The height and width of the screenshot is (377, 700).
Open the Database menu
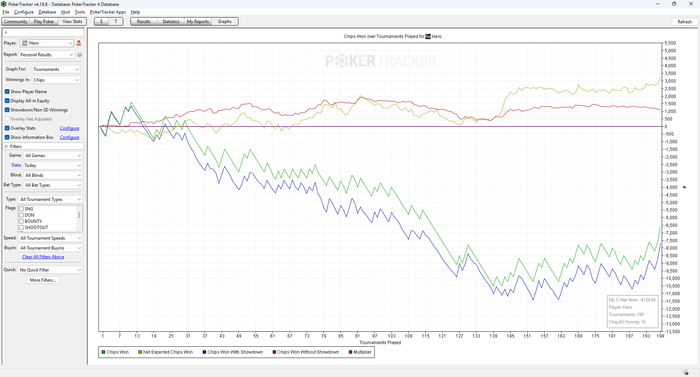click(47, 12)
